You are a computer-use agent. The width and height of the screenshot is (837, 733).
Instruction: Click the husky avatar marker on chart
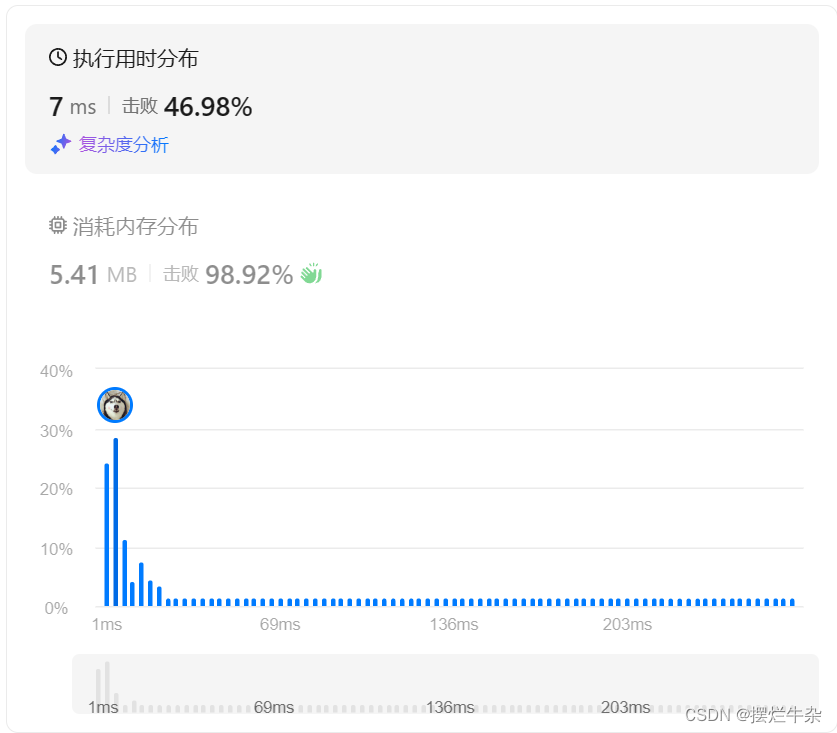click(115, 405)
